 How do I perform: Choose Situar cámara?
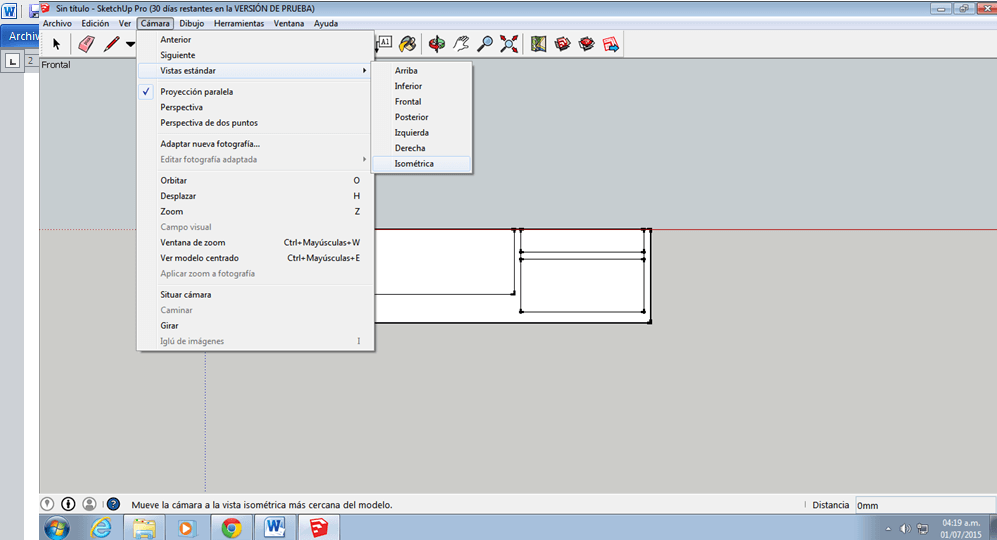click(x=256, y=294)
